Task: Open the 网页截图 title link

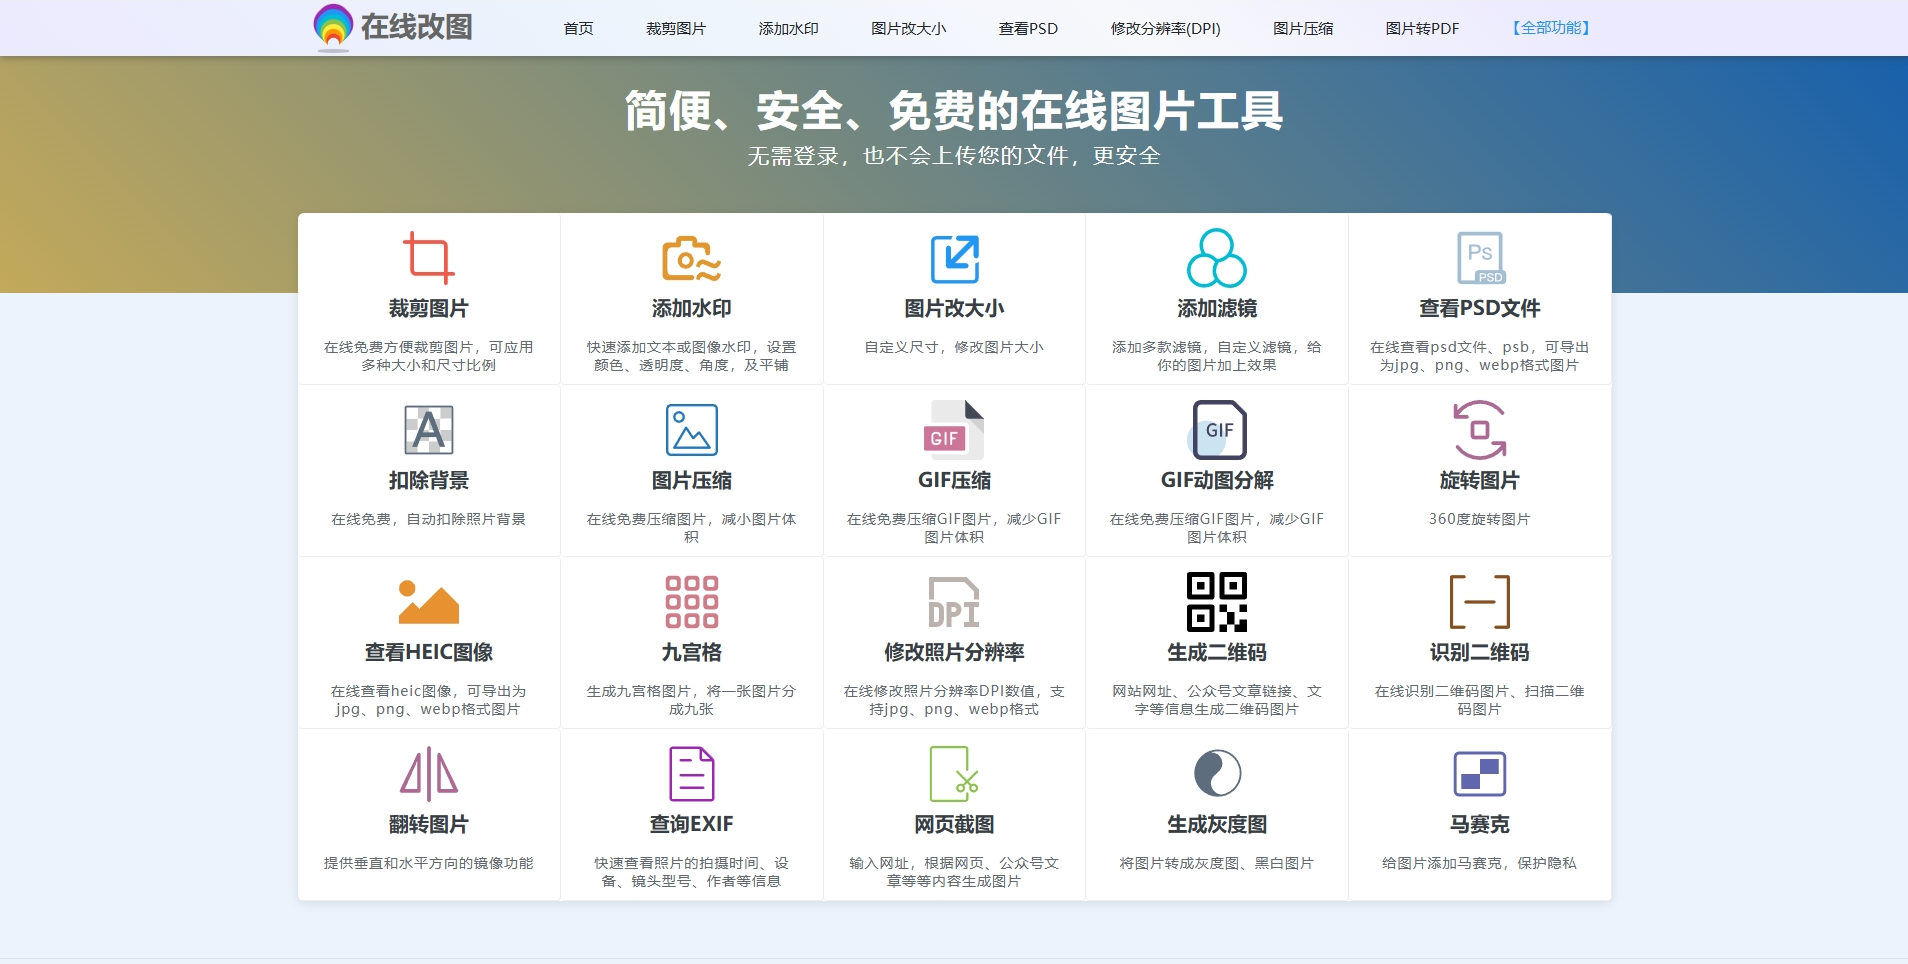Action: (954, 824)
